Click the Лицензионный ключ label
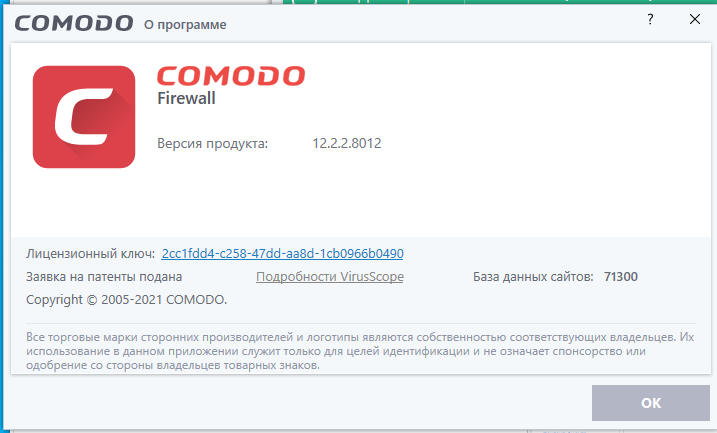The image size is (717, 433). pyautogui.click(x=91, y=253)
